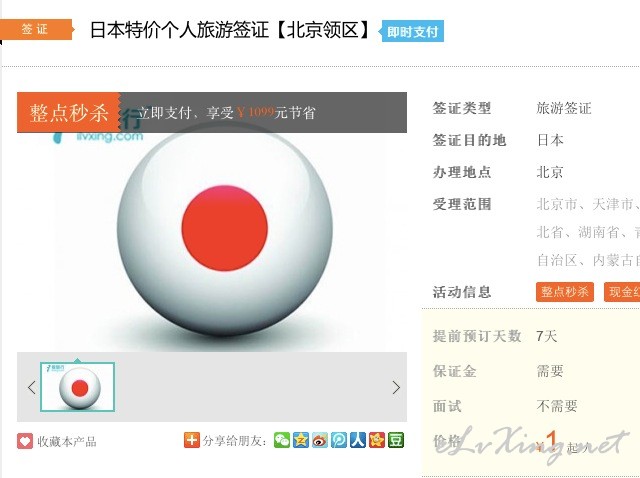
Task: Click the 整点秒杀 activity tag
Action: (x=565, y=291)
